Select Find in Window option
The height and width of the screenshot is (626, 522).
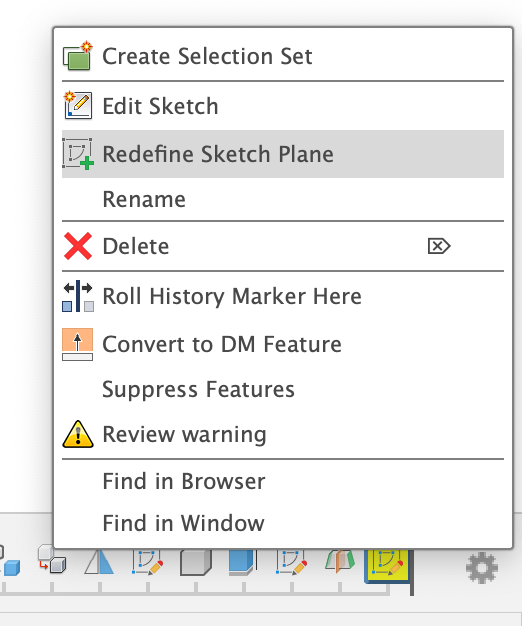[283, 523]
